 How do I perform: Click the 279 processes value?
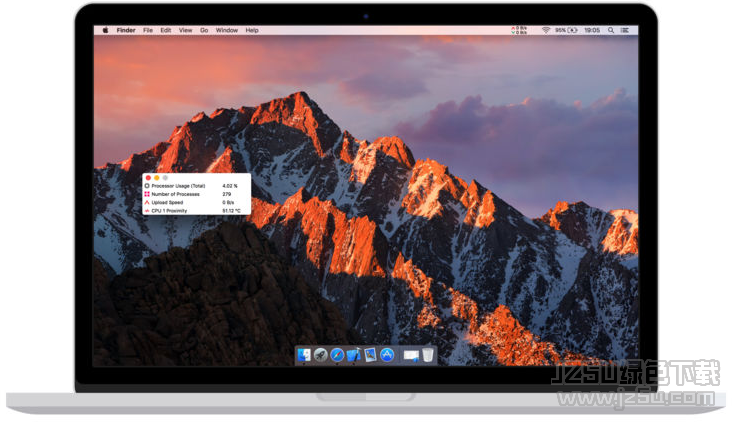[227, 194]
